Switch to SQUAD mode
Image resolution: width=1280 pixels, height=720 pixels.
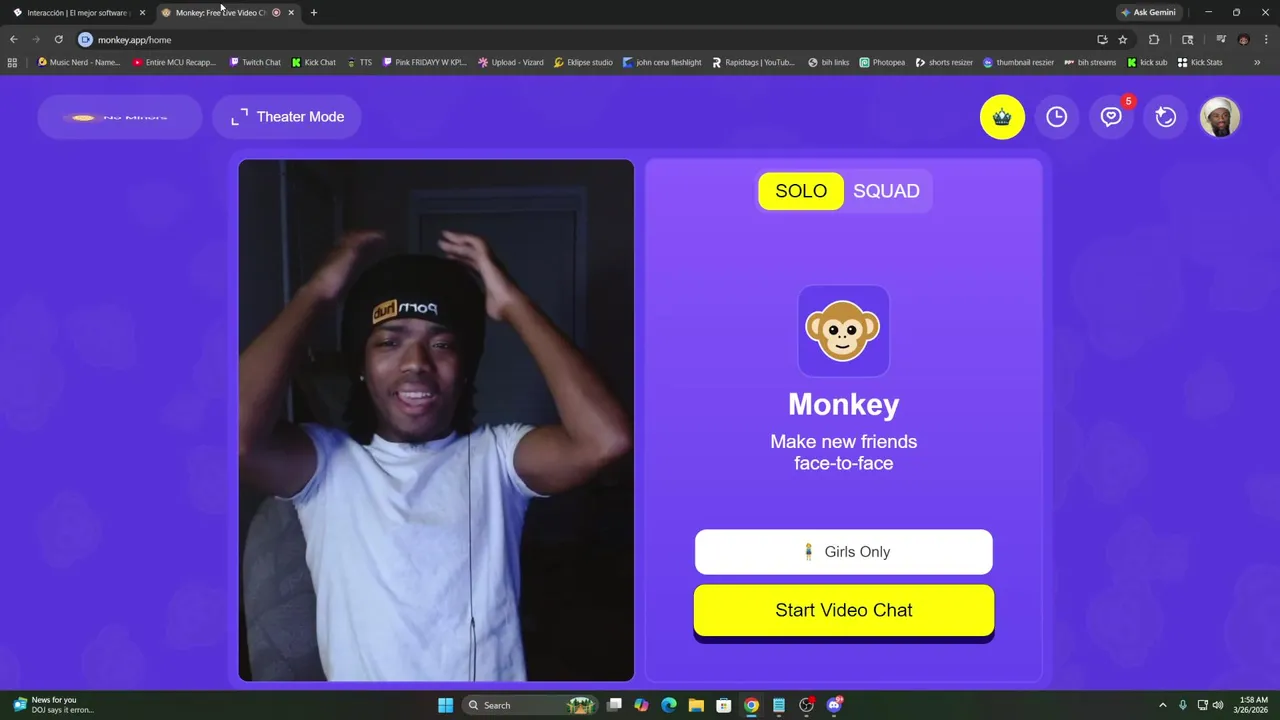[x=886, y=191]
